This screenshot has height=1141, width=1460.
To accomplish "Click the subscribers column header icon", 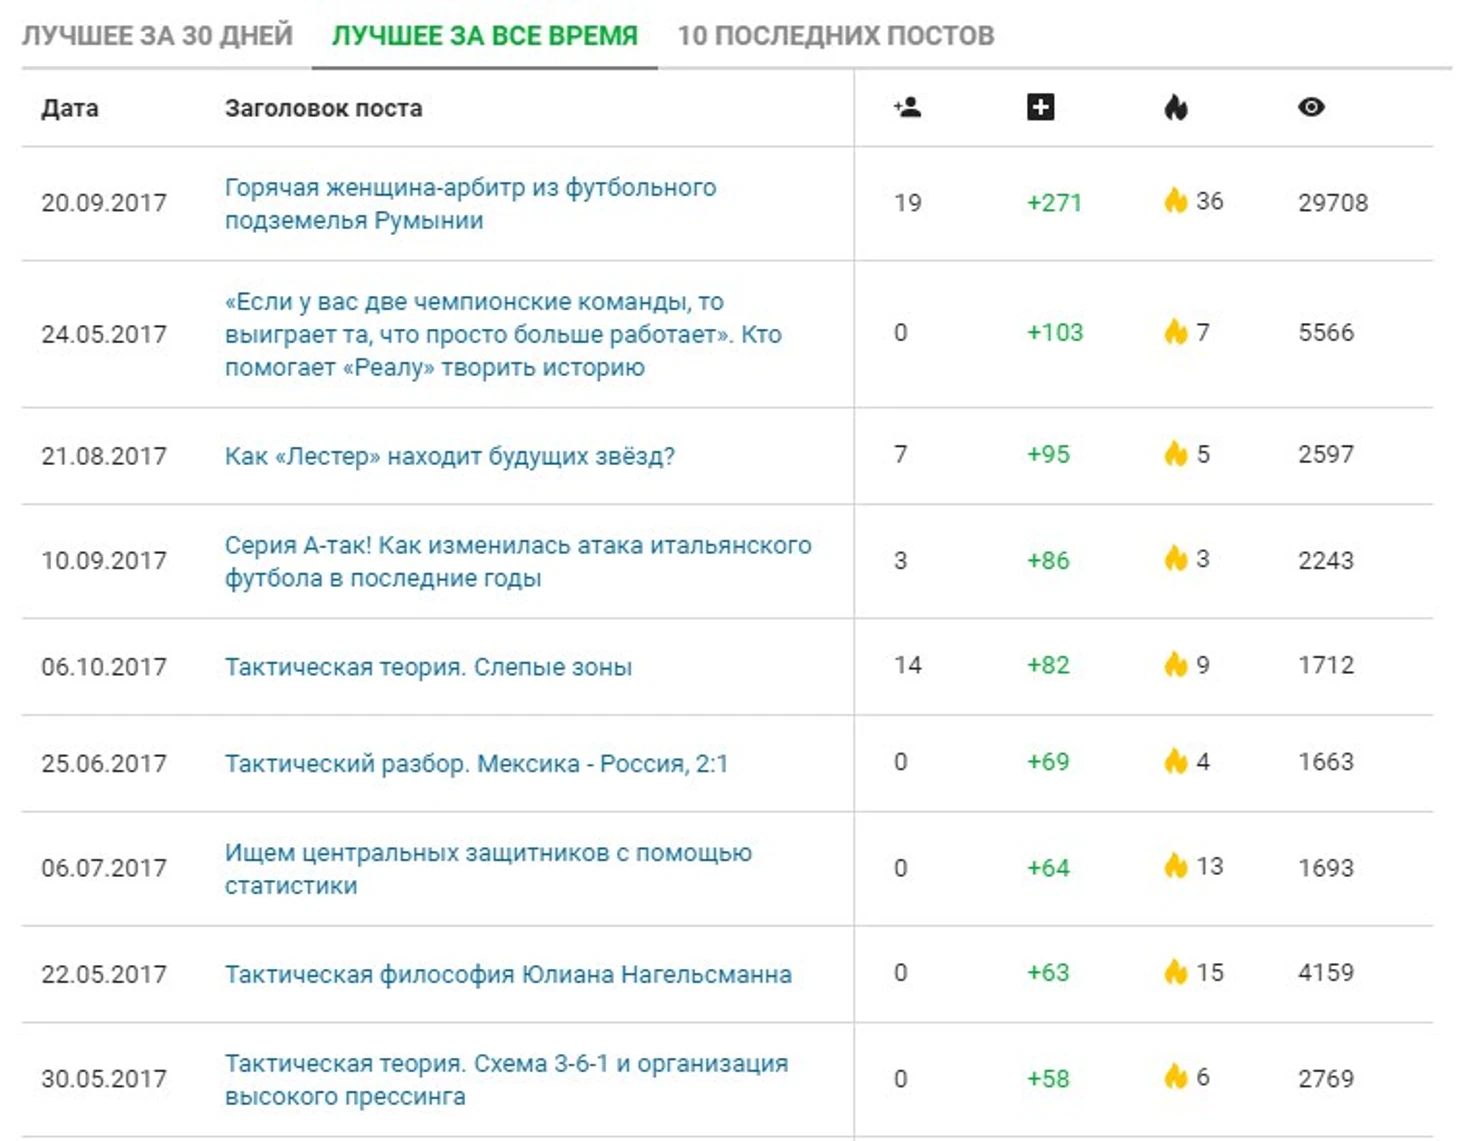I will [x=907, y=107].
